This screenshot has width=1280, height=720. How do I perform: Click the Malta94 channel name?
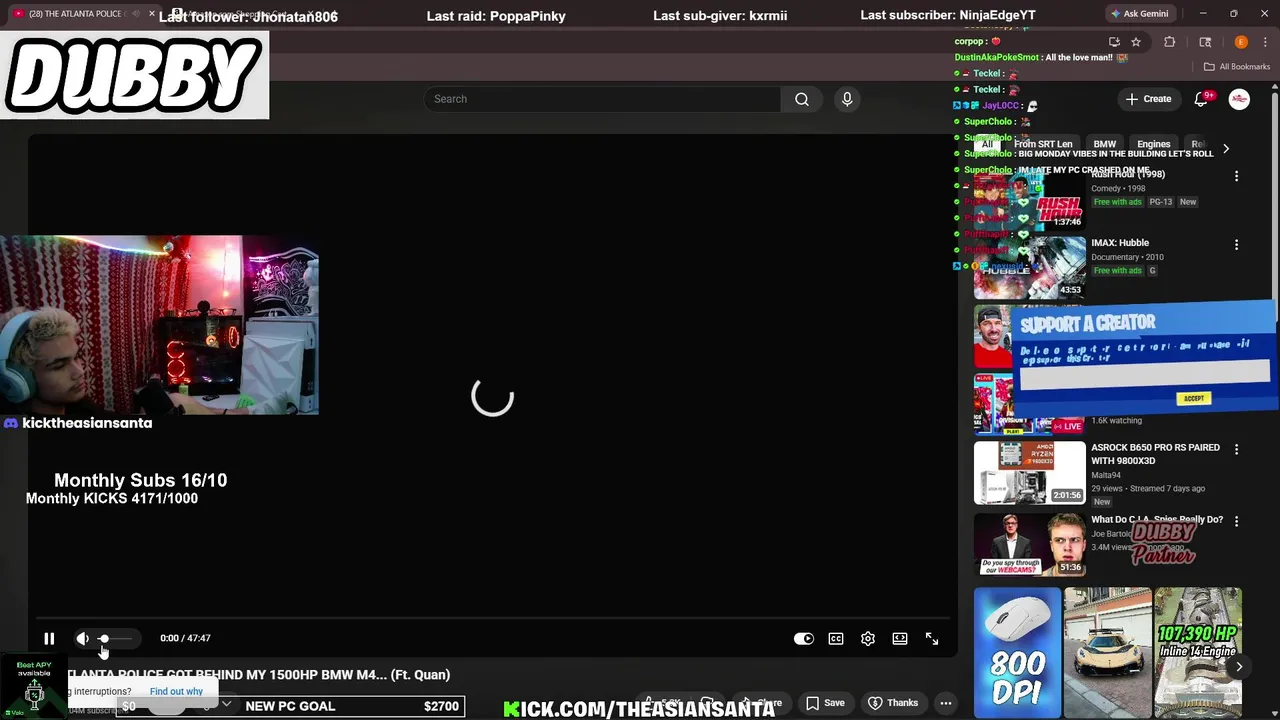[1106, 475]
